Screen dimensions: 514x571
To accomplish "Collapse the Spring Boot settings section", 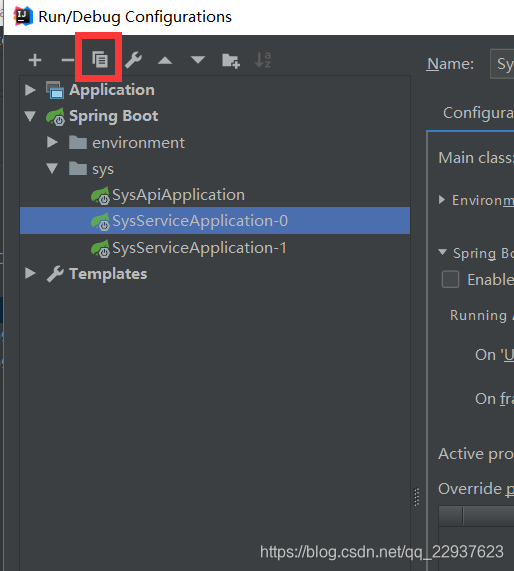I will click(x=443, y=252).
